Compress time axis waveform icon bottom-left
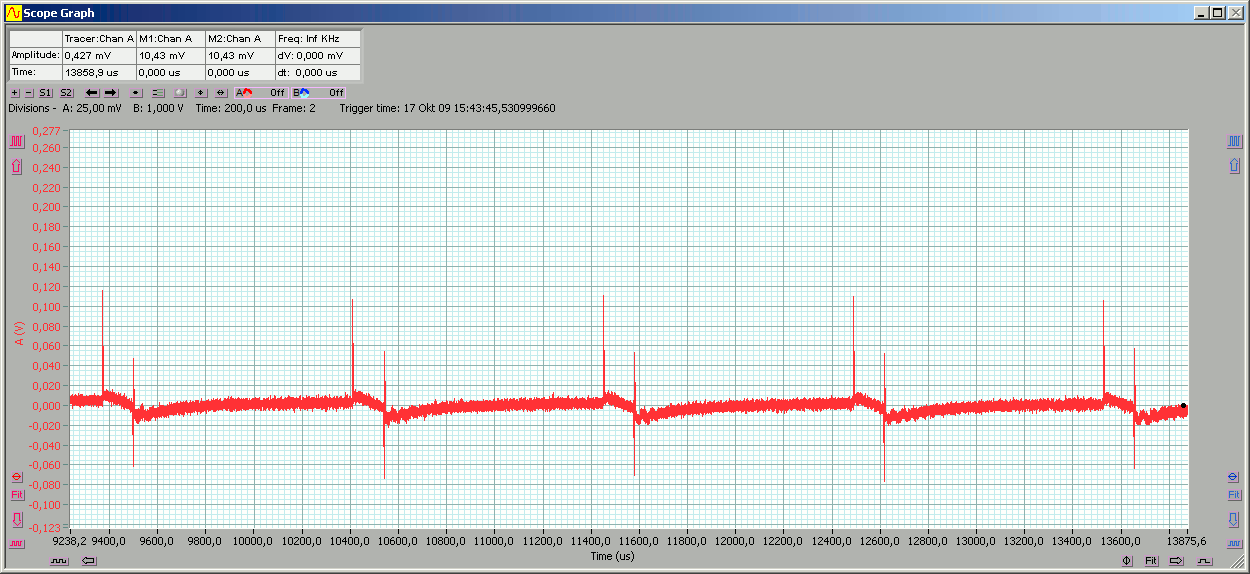This screenshot has width=1250, height=574. coord(59,561)
